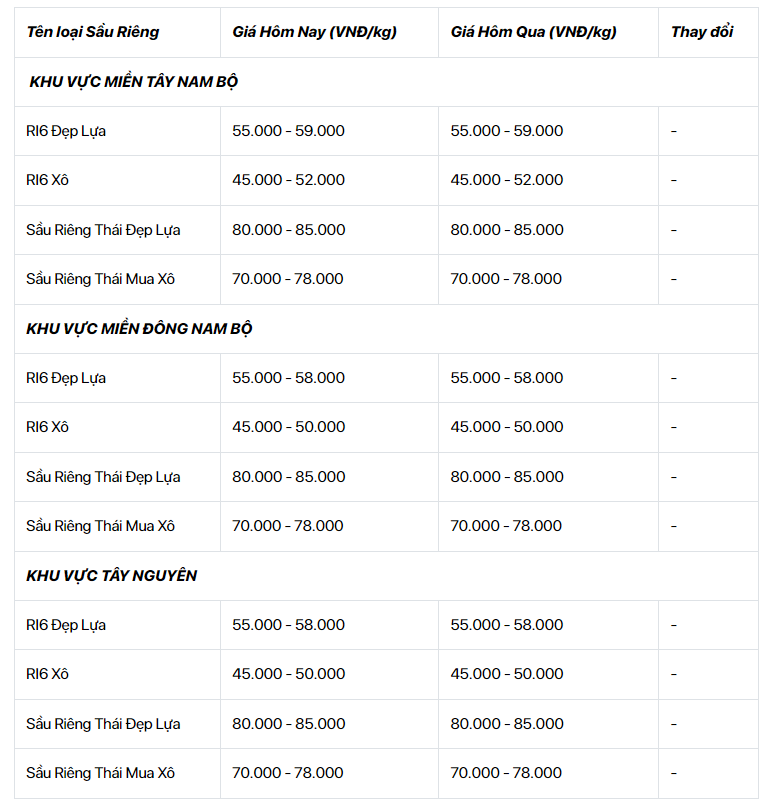Click 'Sầu Riêng Thái Đẹp Lựa' in Miền Tây
The width and height of the screenshot is (772, 810).
tap(103, 230)
